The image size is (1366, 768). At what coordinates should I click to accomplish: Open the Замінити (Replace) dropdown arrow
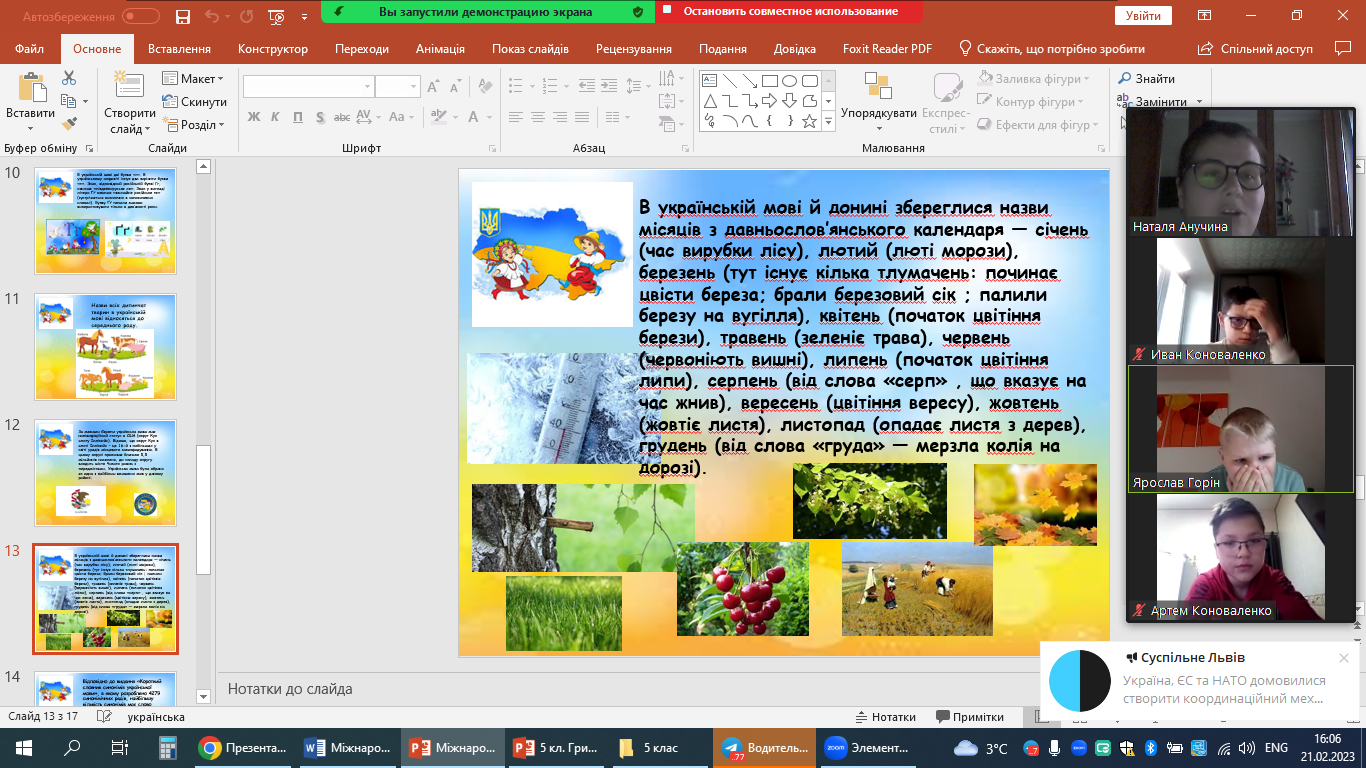tap(1198, 102)
